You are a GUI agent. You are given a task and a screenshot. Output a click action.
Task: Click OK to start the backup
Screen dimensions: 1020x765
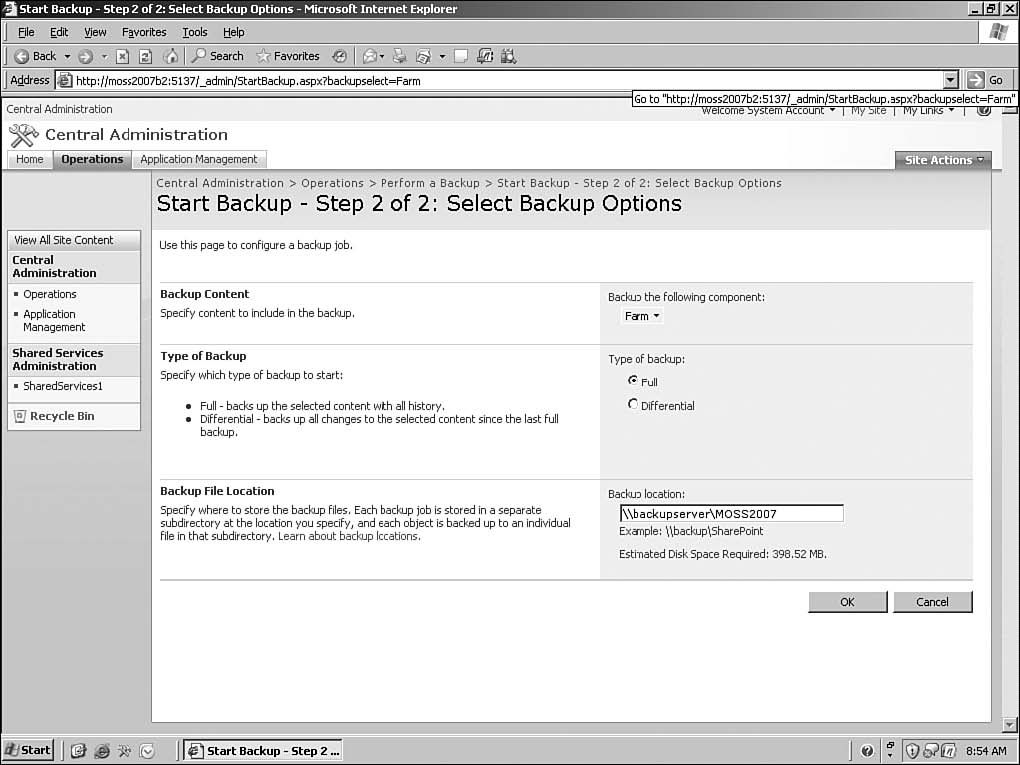coord(847,601)
